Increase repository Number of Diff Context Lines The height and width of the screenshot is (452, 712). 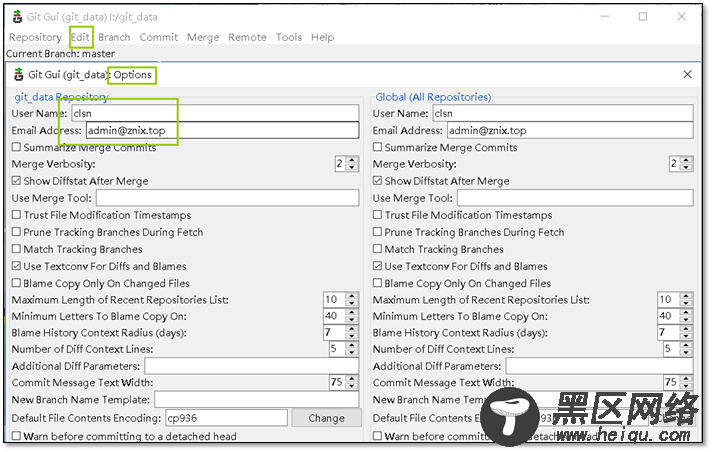click(x=352, y=345)
